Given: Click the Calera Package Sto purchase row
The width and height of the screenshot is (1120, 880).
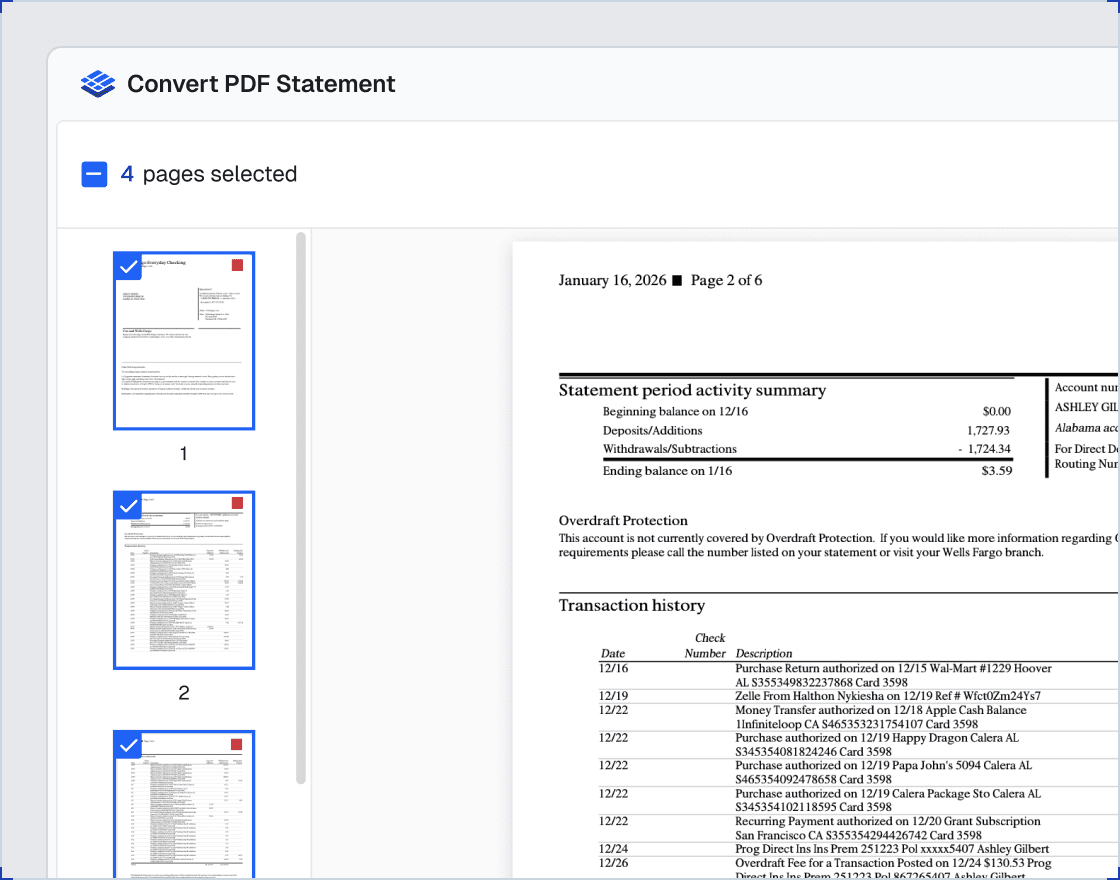Looking at the screenshot, I should (857, 800).
